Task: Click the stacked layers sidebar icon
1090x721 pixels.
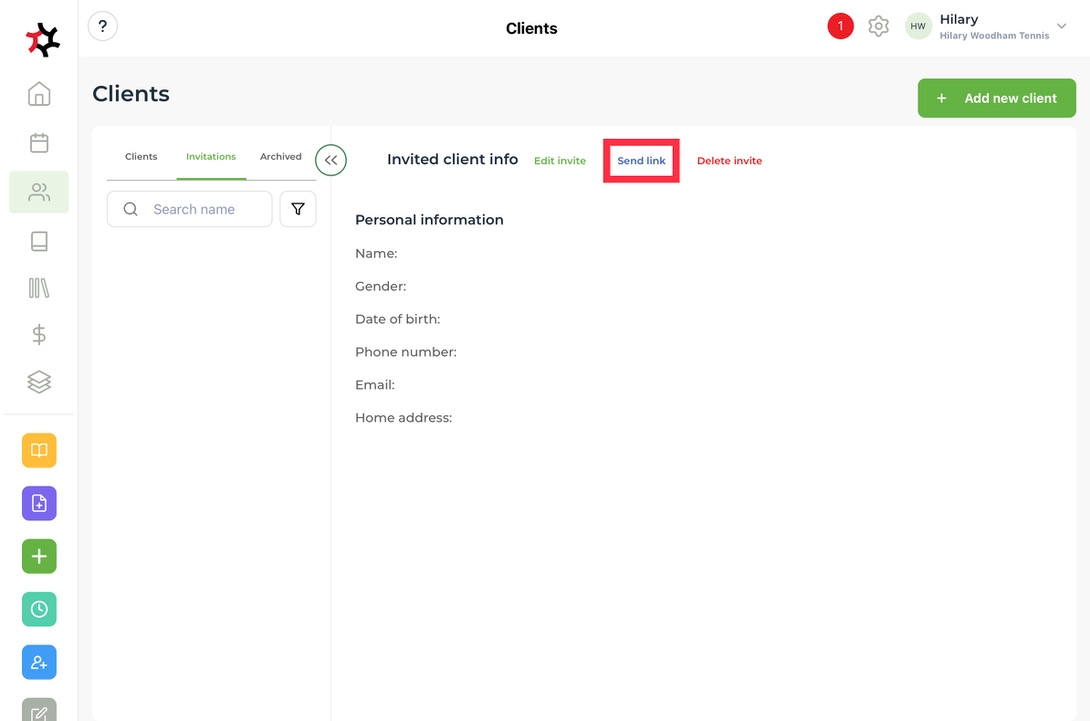Action: tap(39, 382)
